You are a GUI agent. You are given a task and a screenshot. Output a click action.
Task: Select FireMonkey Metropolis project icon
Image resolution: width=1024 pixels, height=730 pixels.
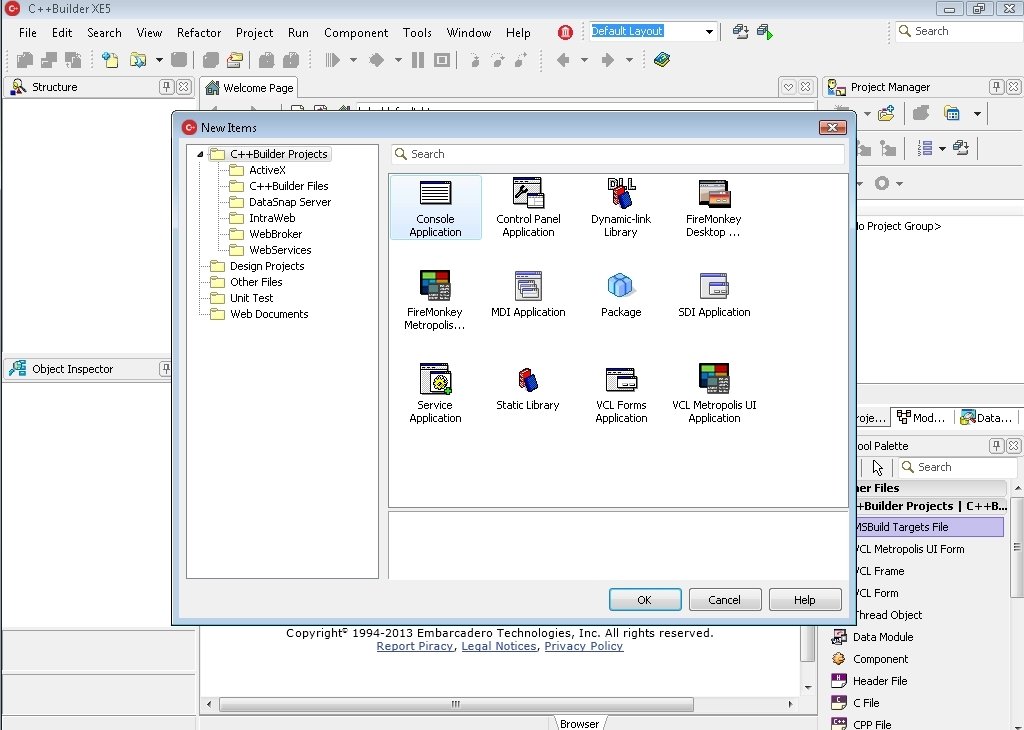pos(434,300)
